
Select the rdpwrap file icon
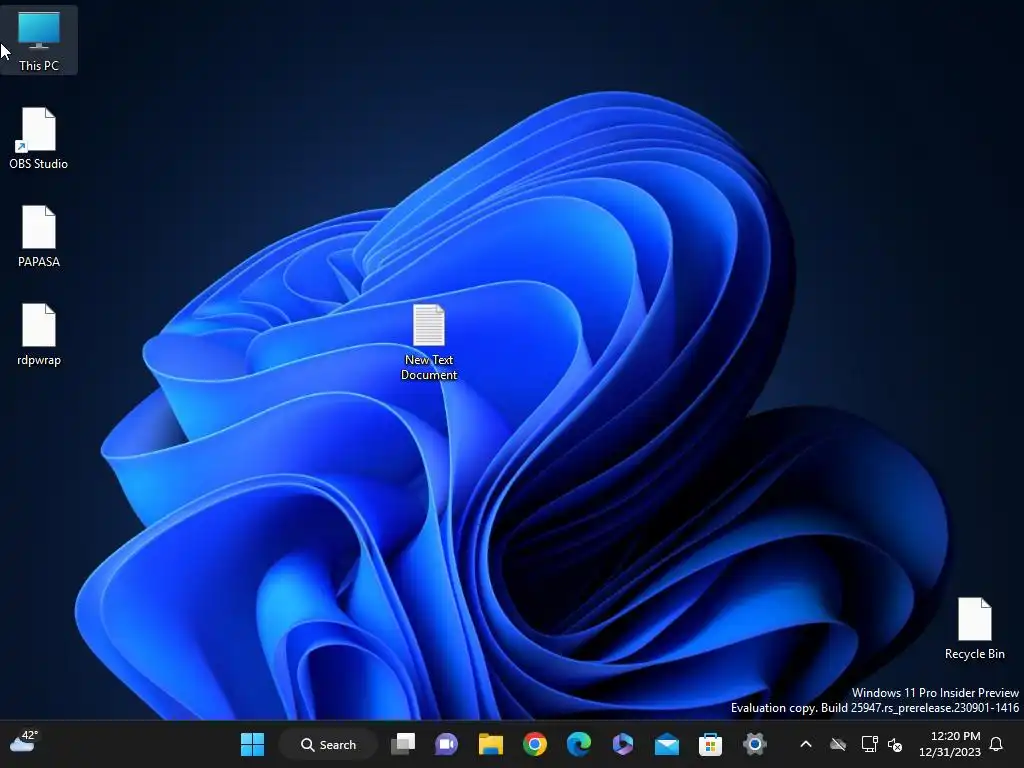pyautogui.click(x=39, y=334)
